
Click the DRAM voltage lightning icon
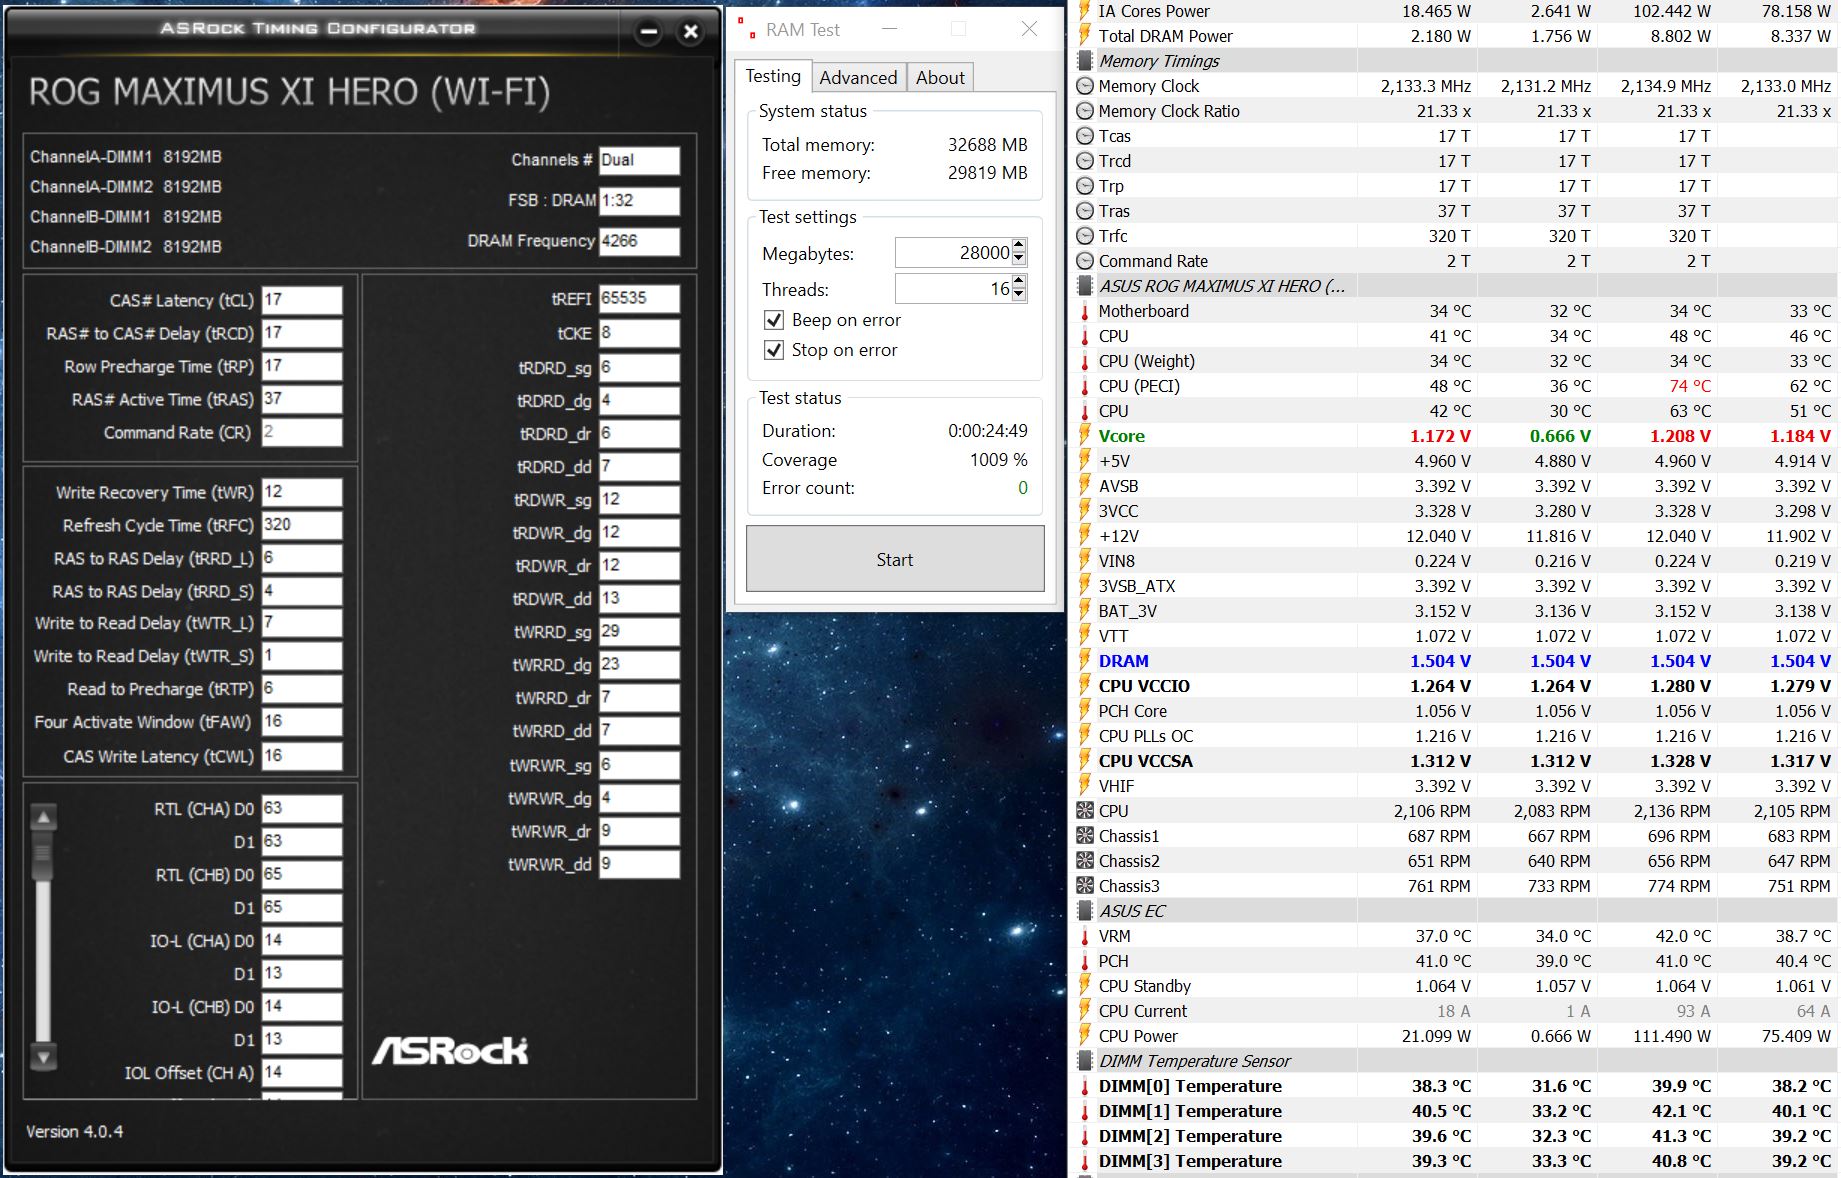click(1085, 661)
